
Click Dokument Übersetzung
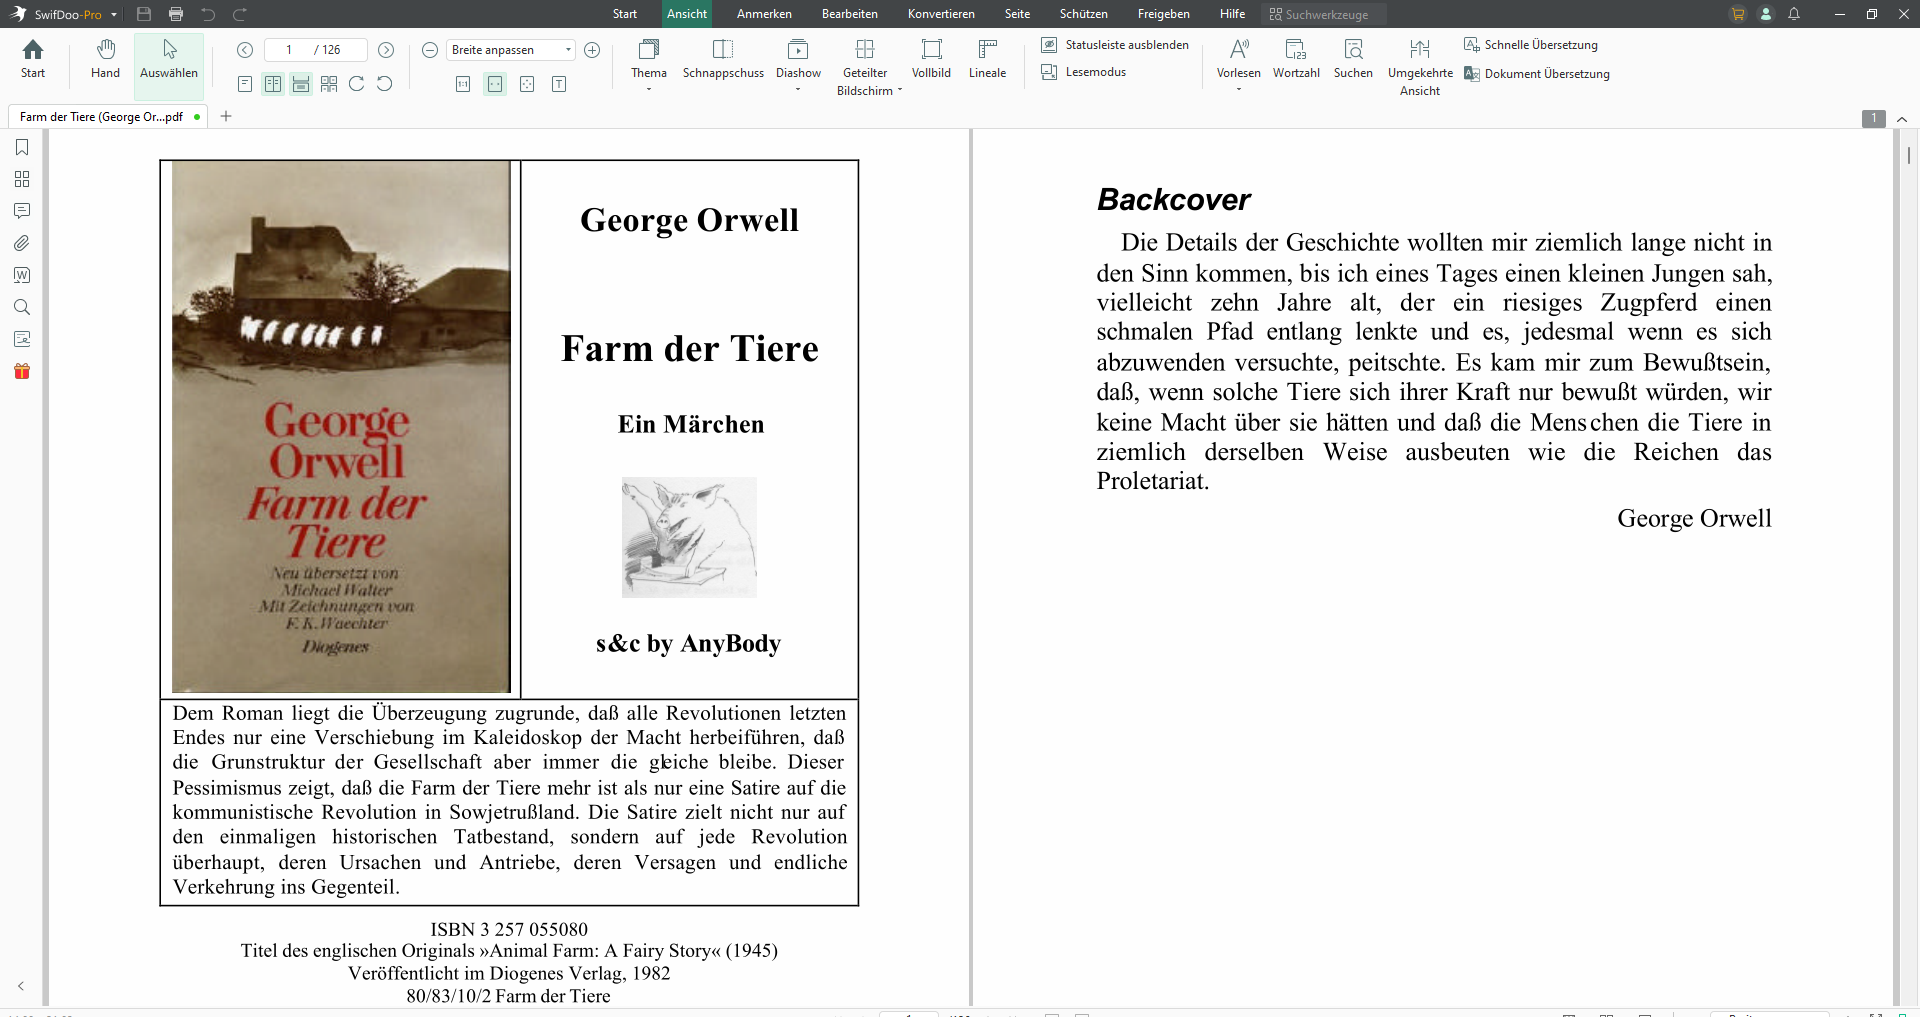coord(1537,74)
